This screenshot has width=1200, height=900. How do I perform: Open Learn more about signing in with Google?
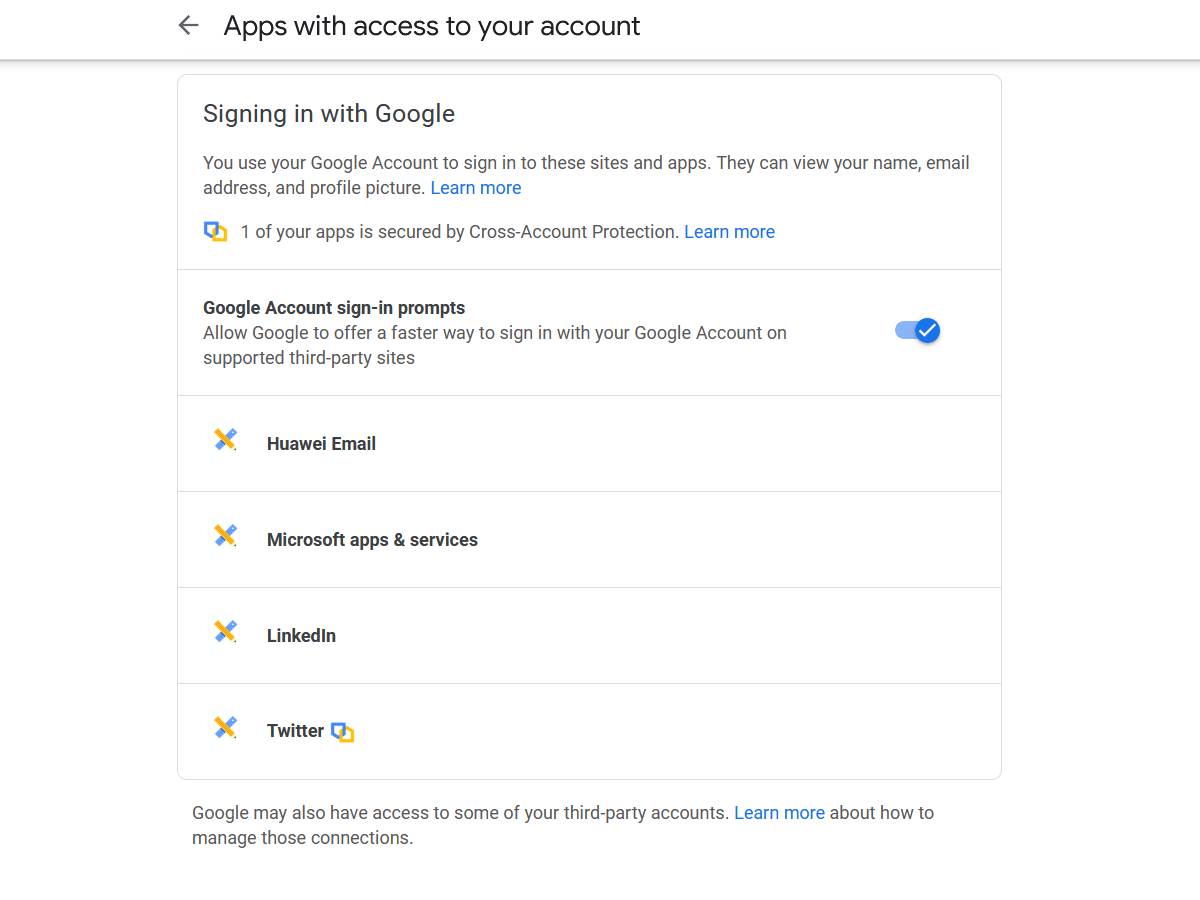(476, 187)
